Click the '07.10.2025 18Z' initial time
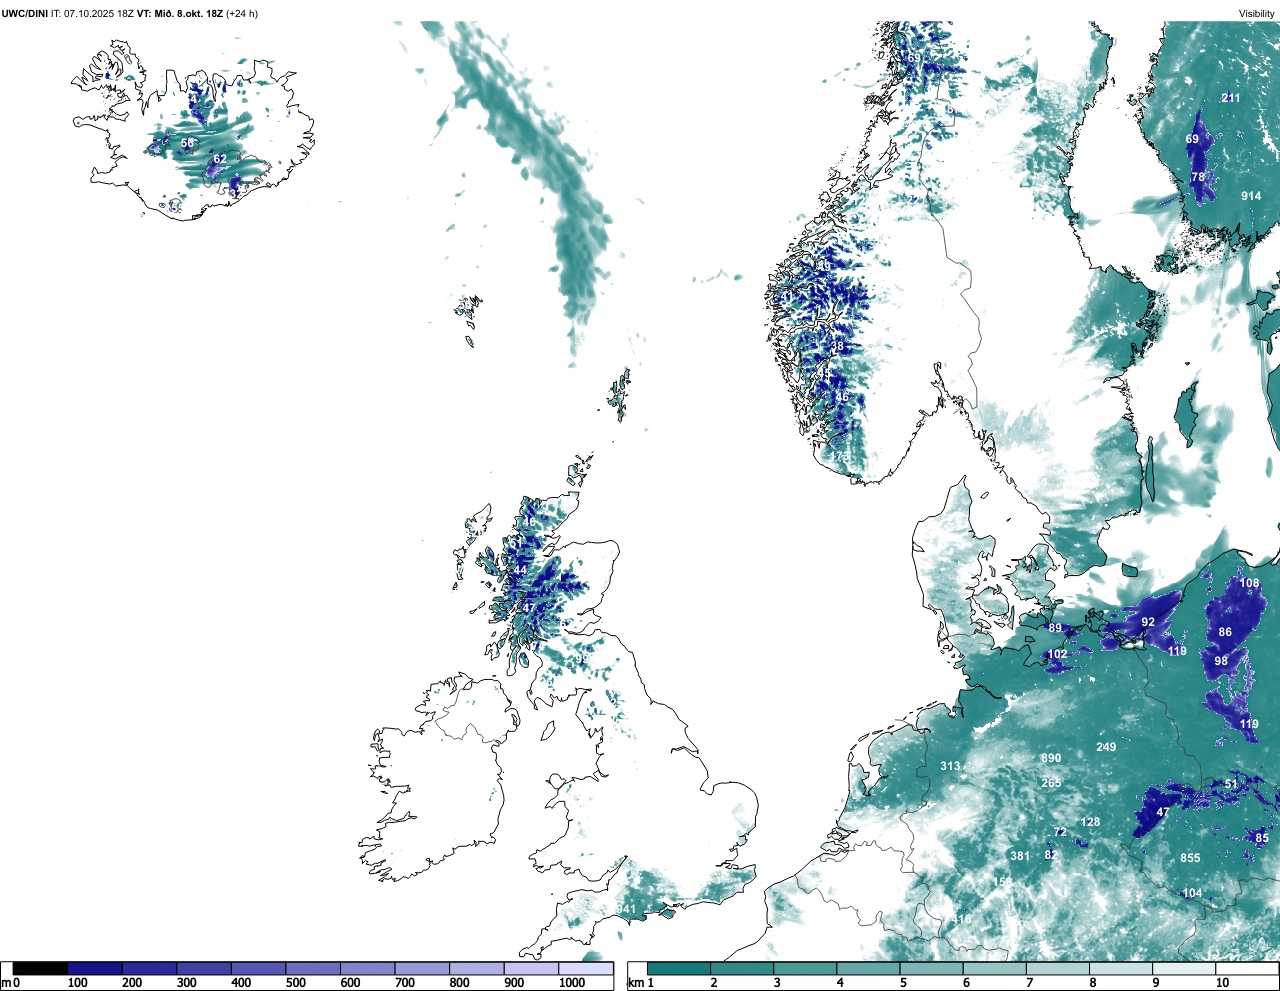Viewport: 1280px width, 991px height. click(x=99, y=13)
